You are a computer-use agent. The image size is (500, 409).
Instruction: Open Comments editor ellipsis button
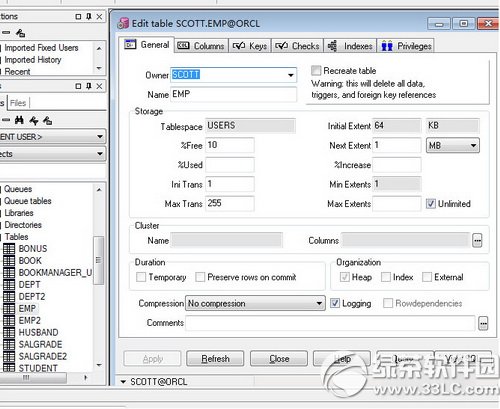click(x=483, y=323)
